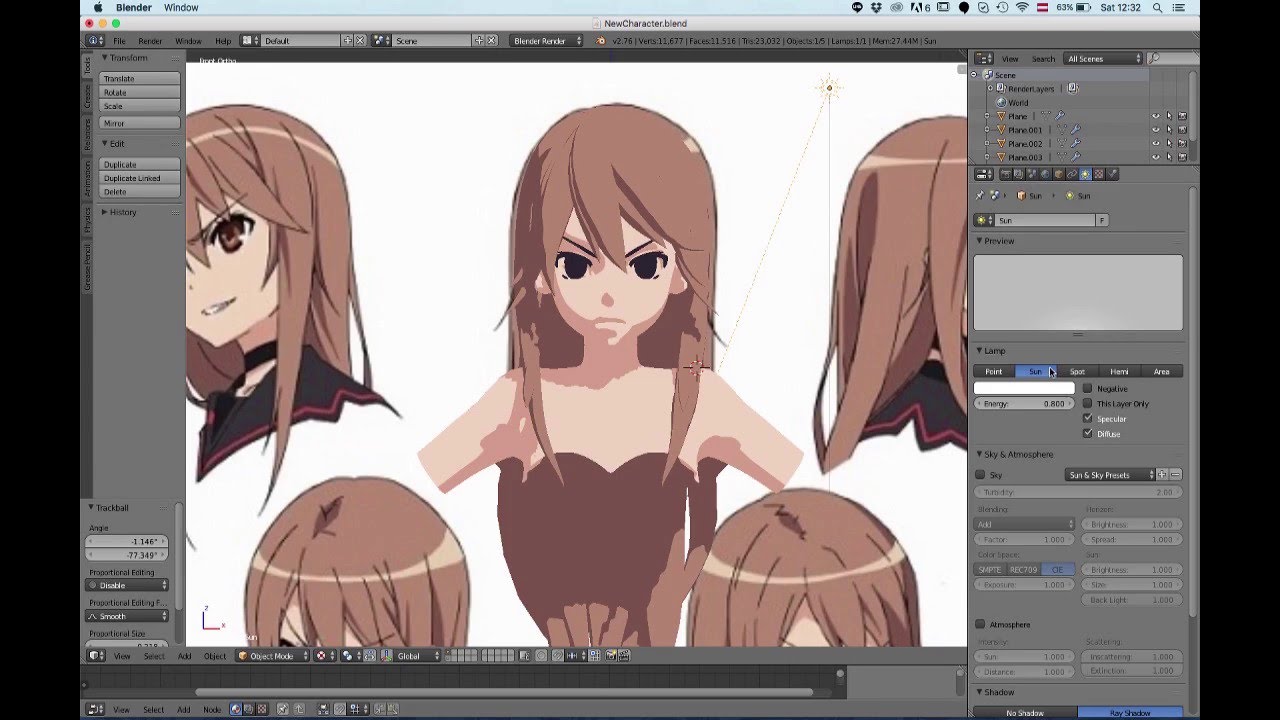The image size is (1280, 720).
Task: Open the Render properties tab icon
Action: click(x=1006, y=174)
